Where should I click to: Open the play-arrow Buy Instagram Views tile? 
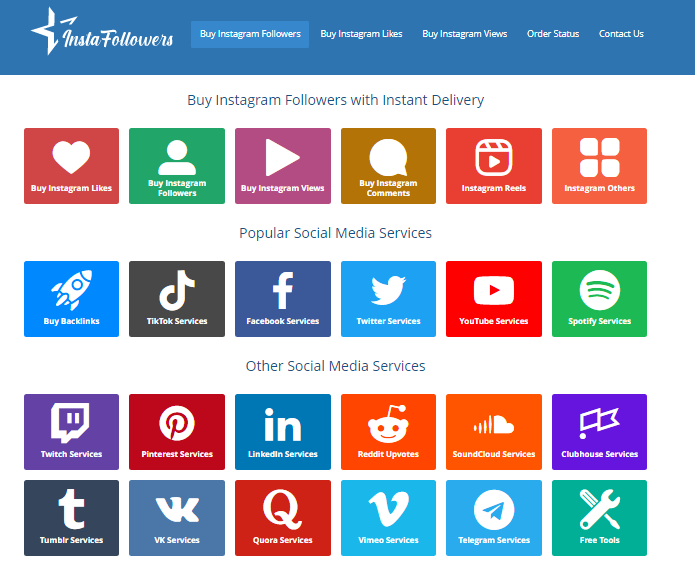pos(283,166)
